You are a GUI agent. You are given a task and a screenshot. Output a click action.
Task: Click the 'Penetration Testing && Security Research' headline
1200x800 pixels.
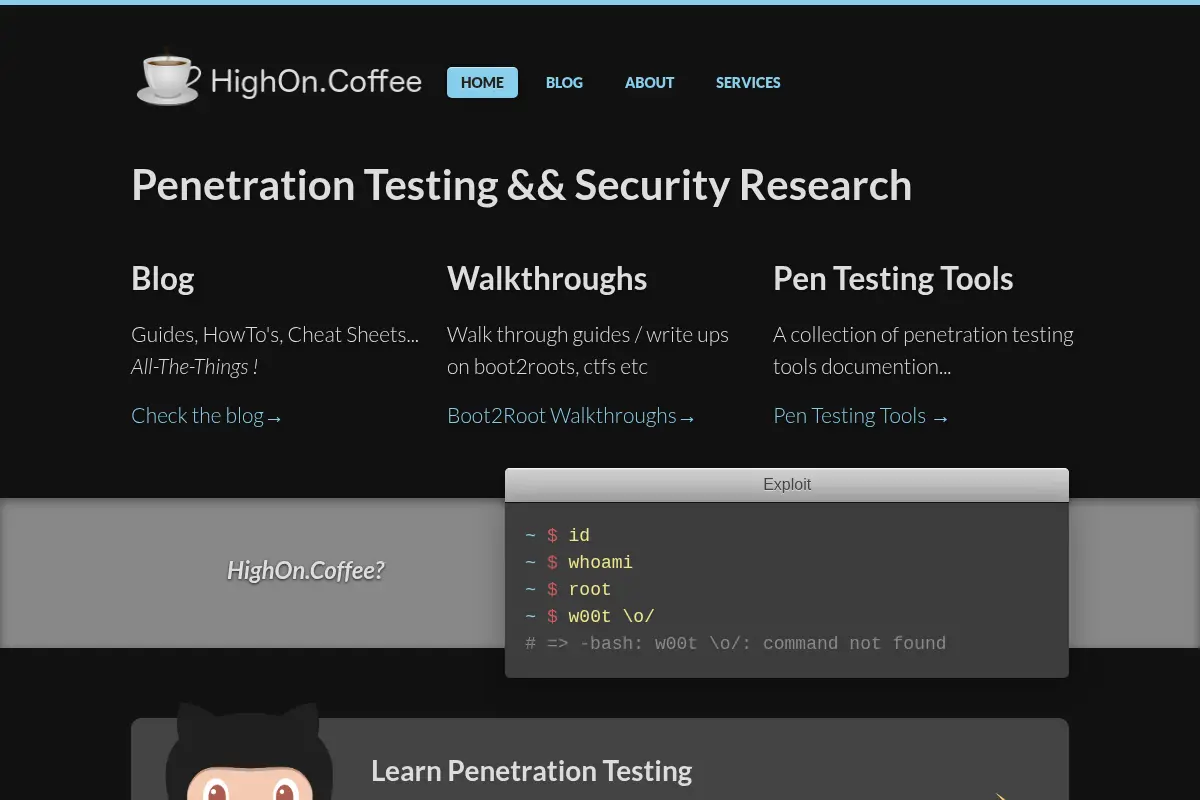point(521,185)
